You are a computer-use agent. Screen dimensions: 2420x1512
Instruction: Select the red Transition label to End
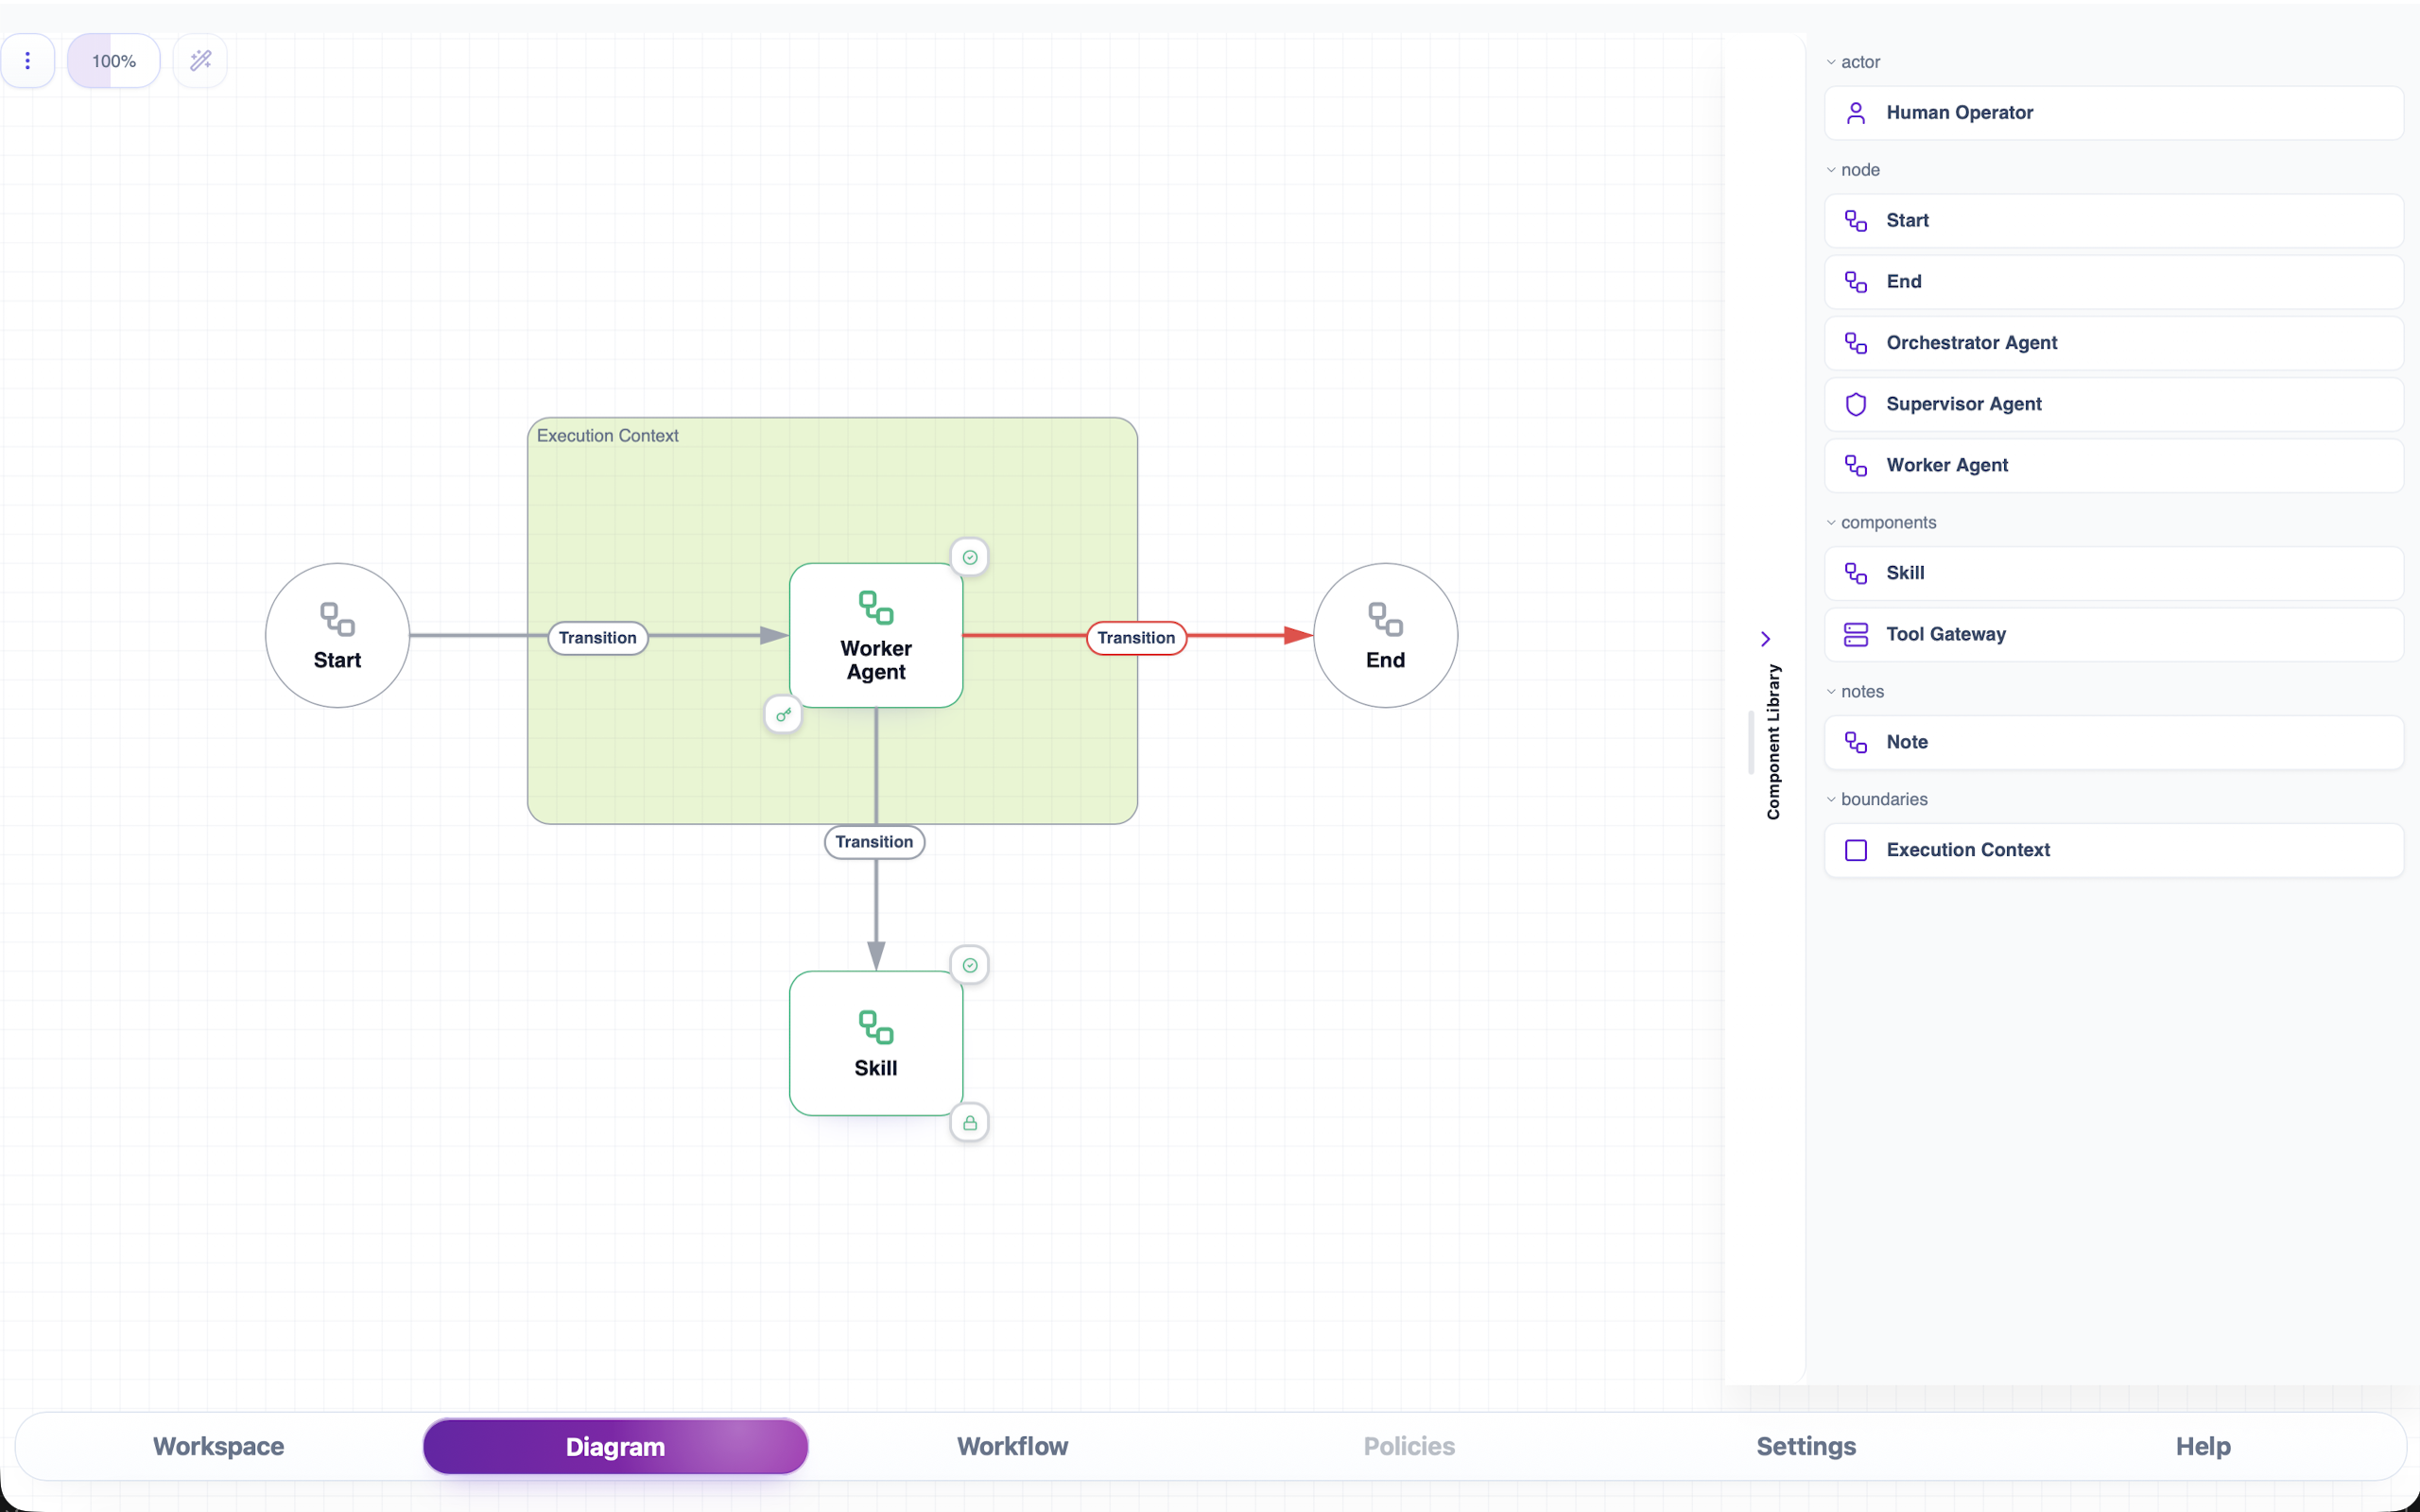click(x=1136, y=638)
